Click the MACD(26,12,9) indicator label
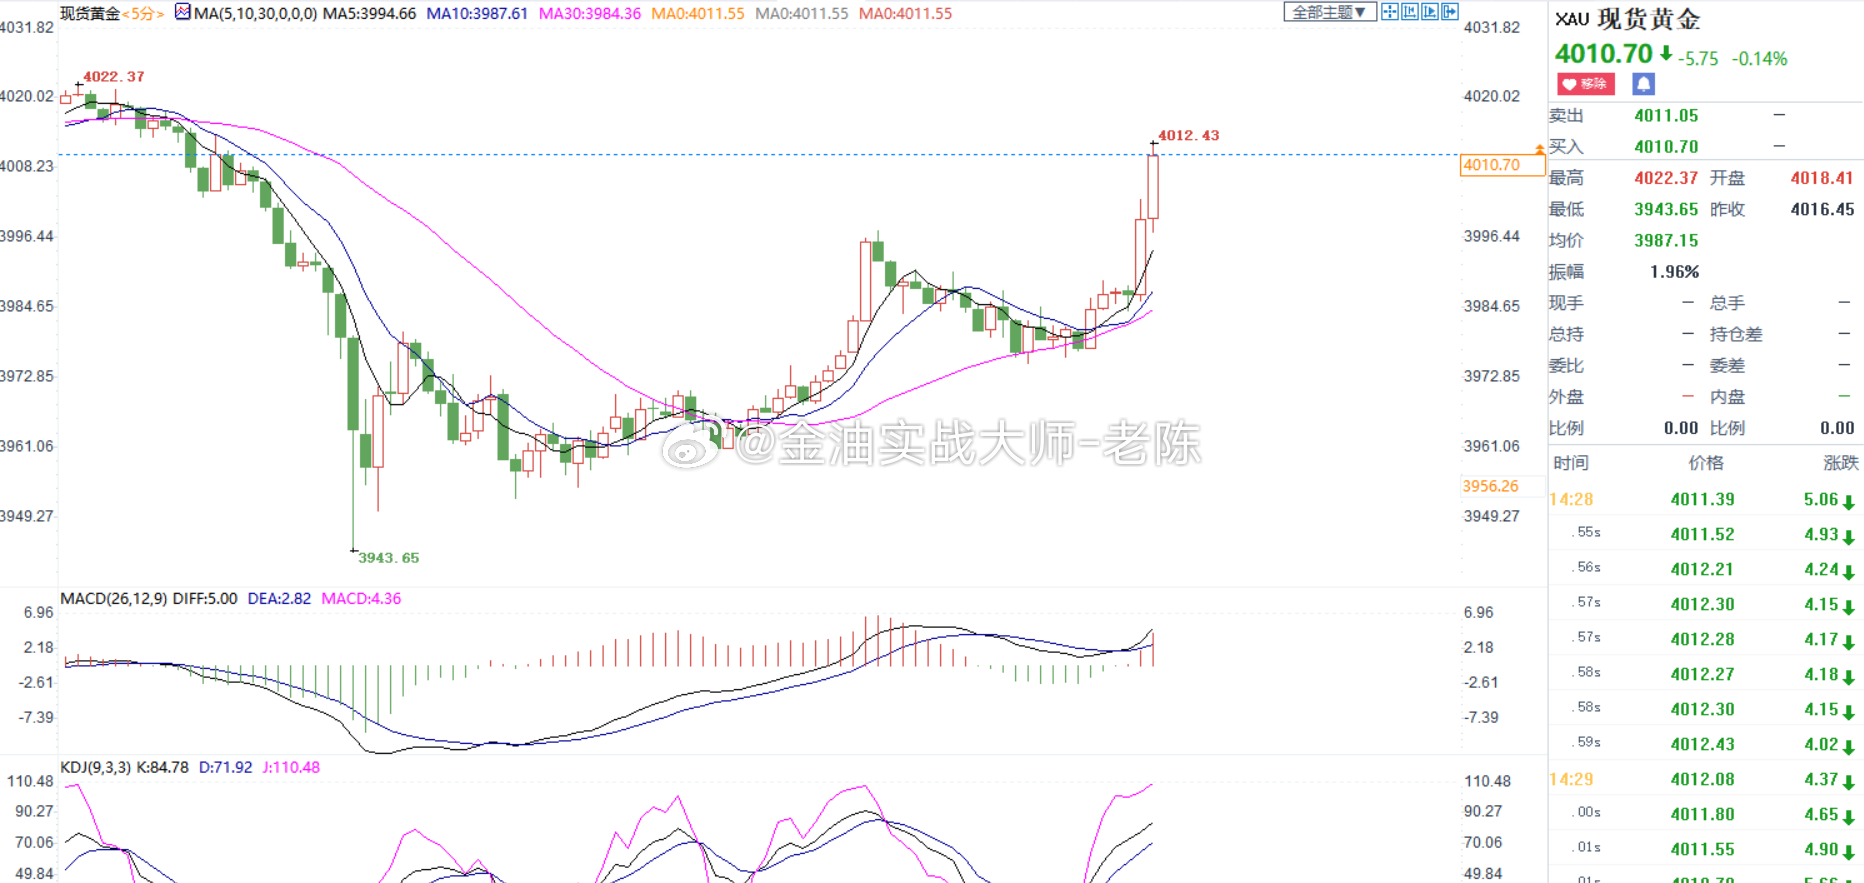Image resolution: width=1864 pixels, height=883 pixels. click(x=114, y=599)
